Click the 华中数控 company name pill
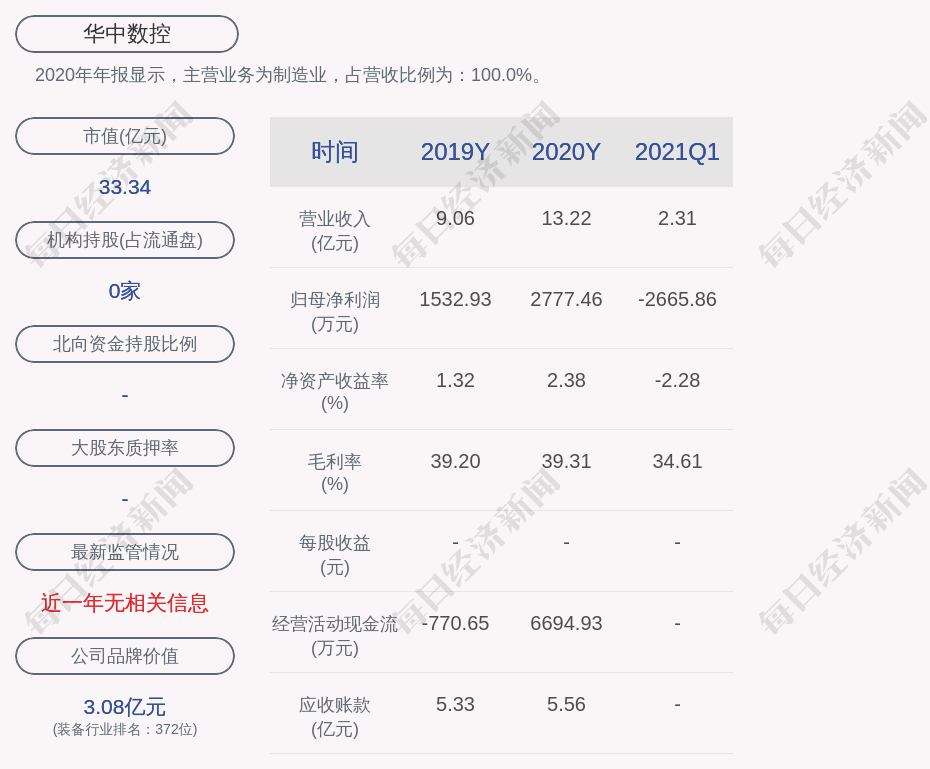This screenshot has width=930, height=769. coord(127,34)
